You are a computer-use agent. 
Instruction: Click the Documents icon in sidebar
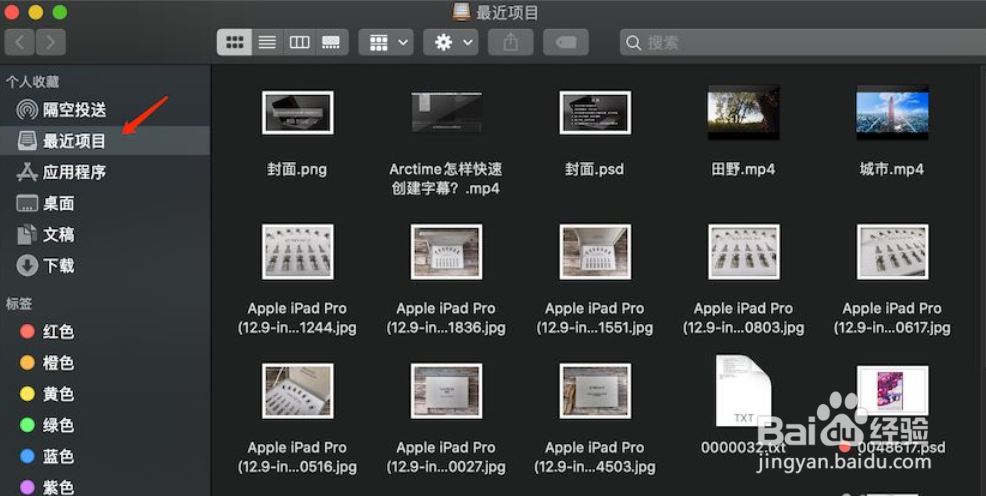27,234
